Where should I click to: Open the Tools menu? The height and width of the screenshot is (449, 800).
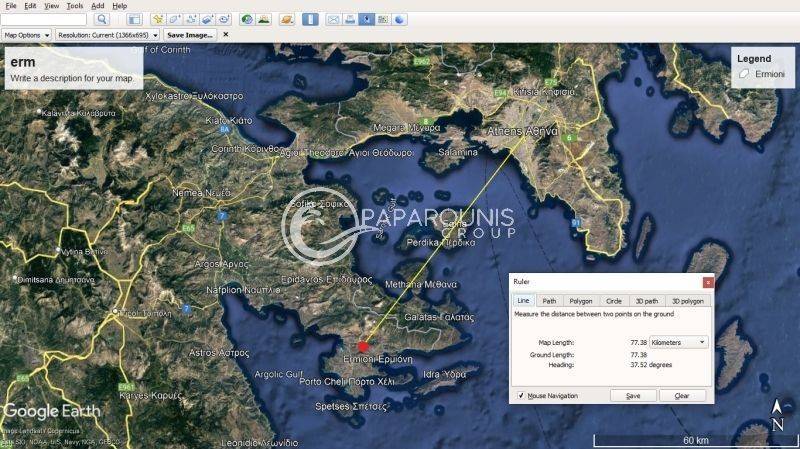tap(75, 5)
